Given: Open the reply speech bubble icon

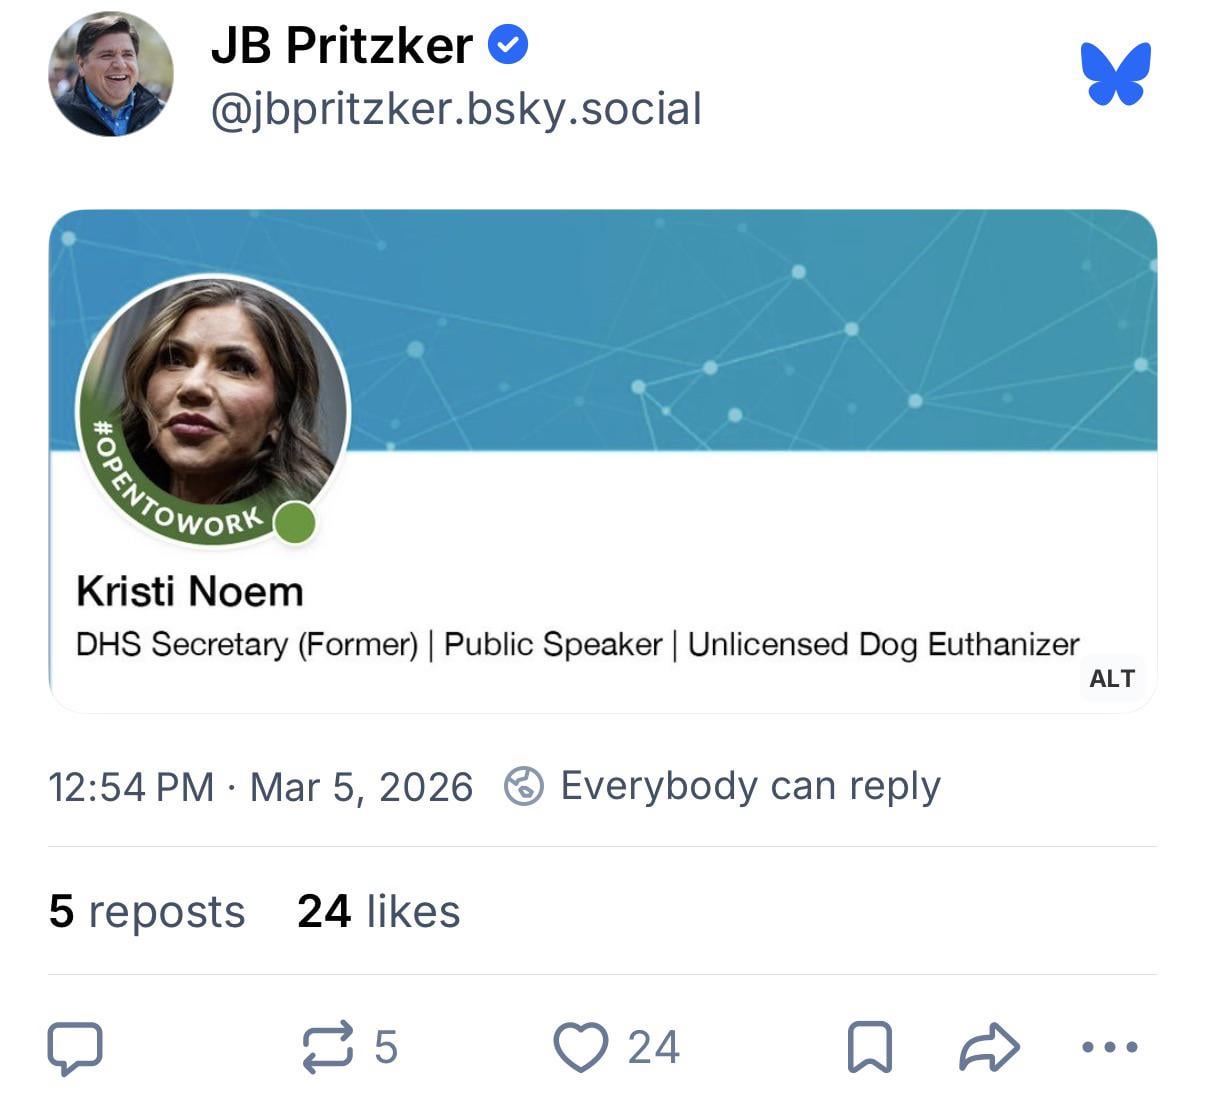Looking at the screenshot, I should (x=75, y=1048).
